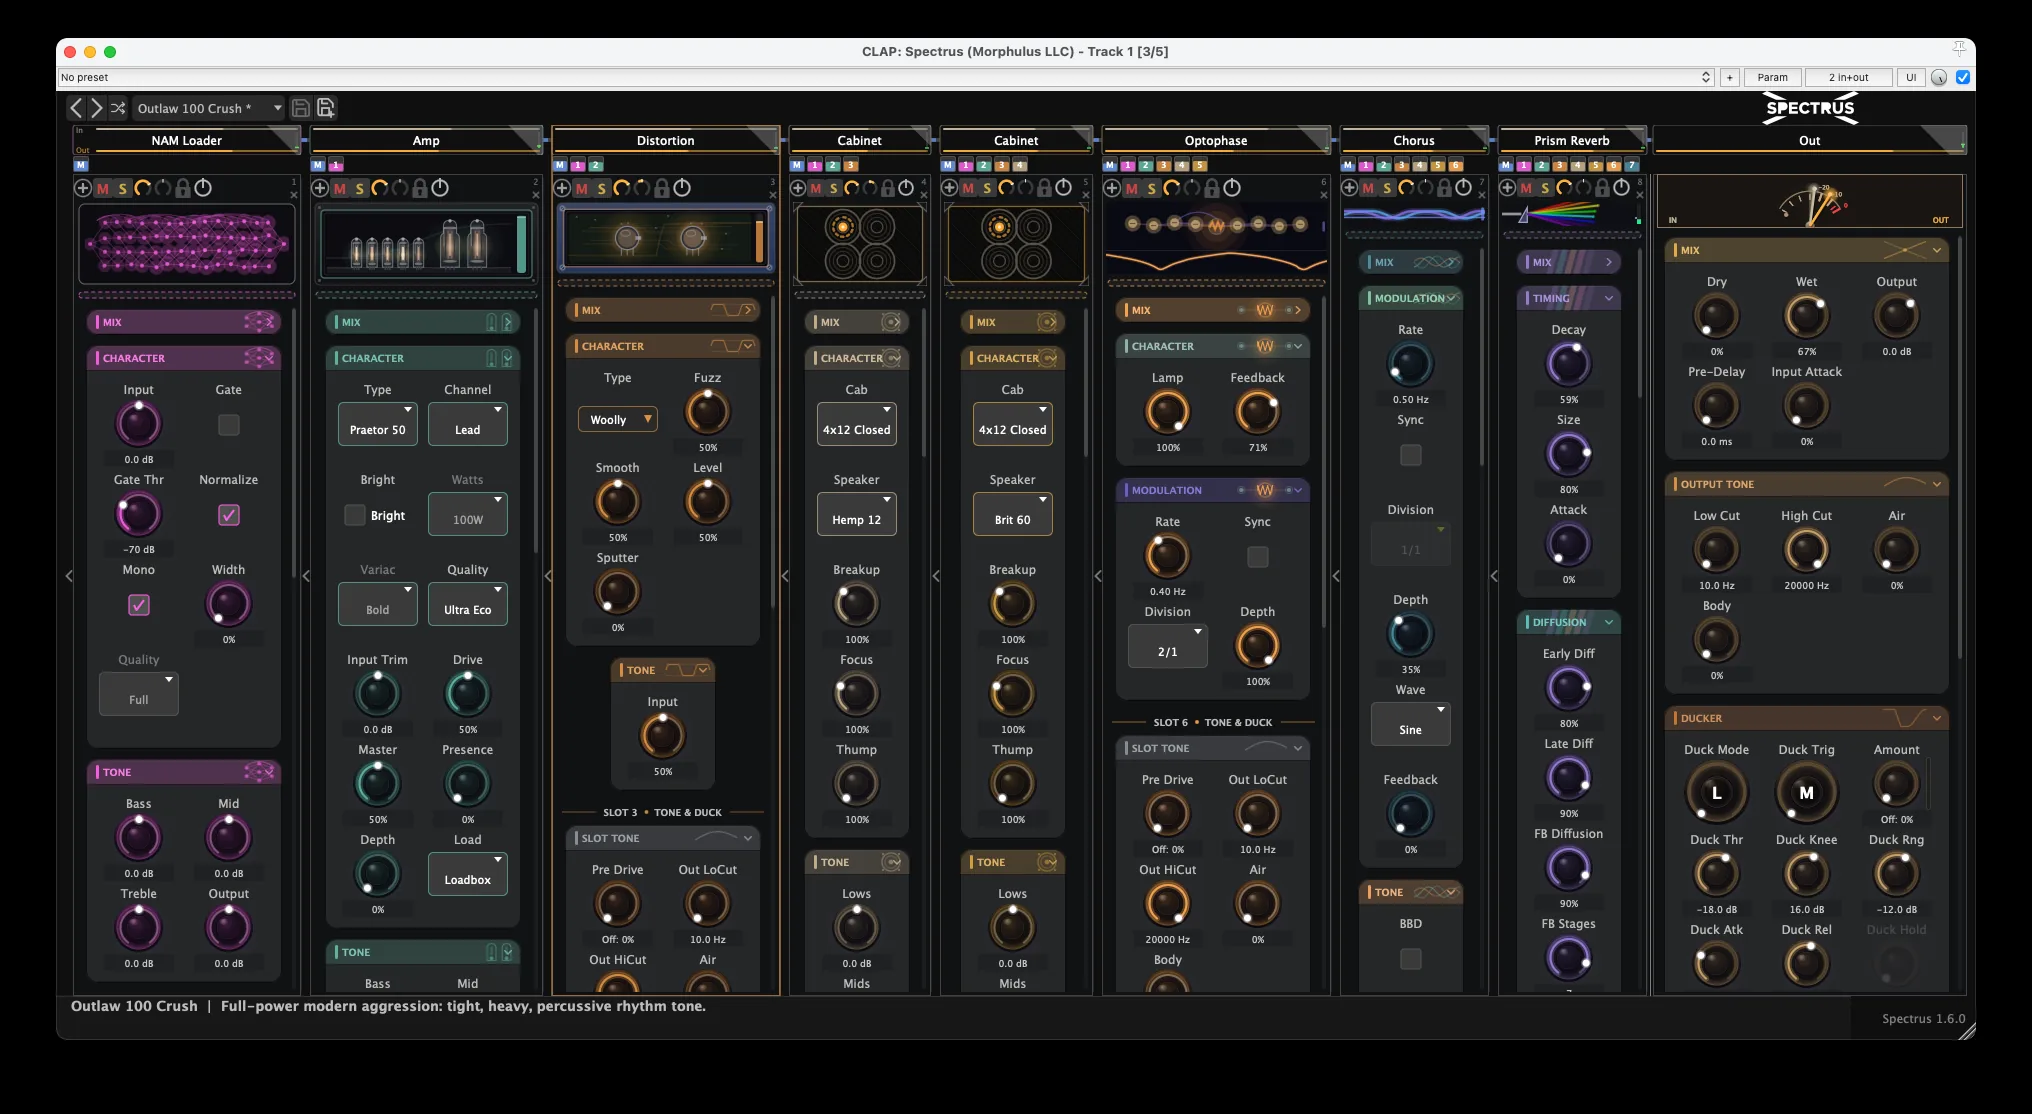Check the Chorus Sync checkbox
The width and height of the screenshot is (2032, 1114).
1411,455
